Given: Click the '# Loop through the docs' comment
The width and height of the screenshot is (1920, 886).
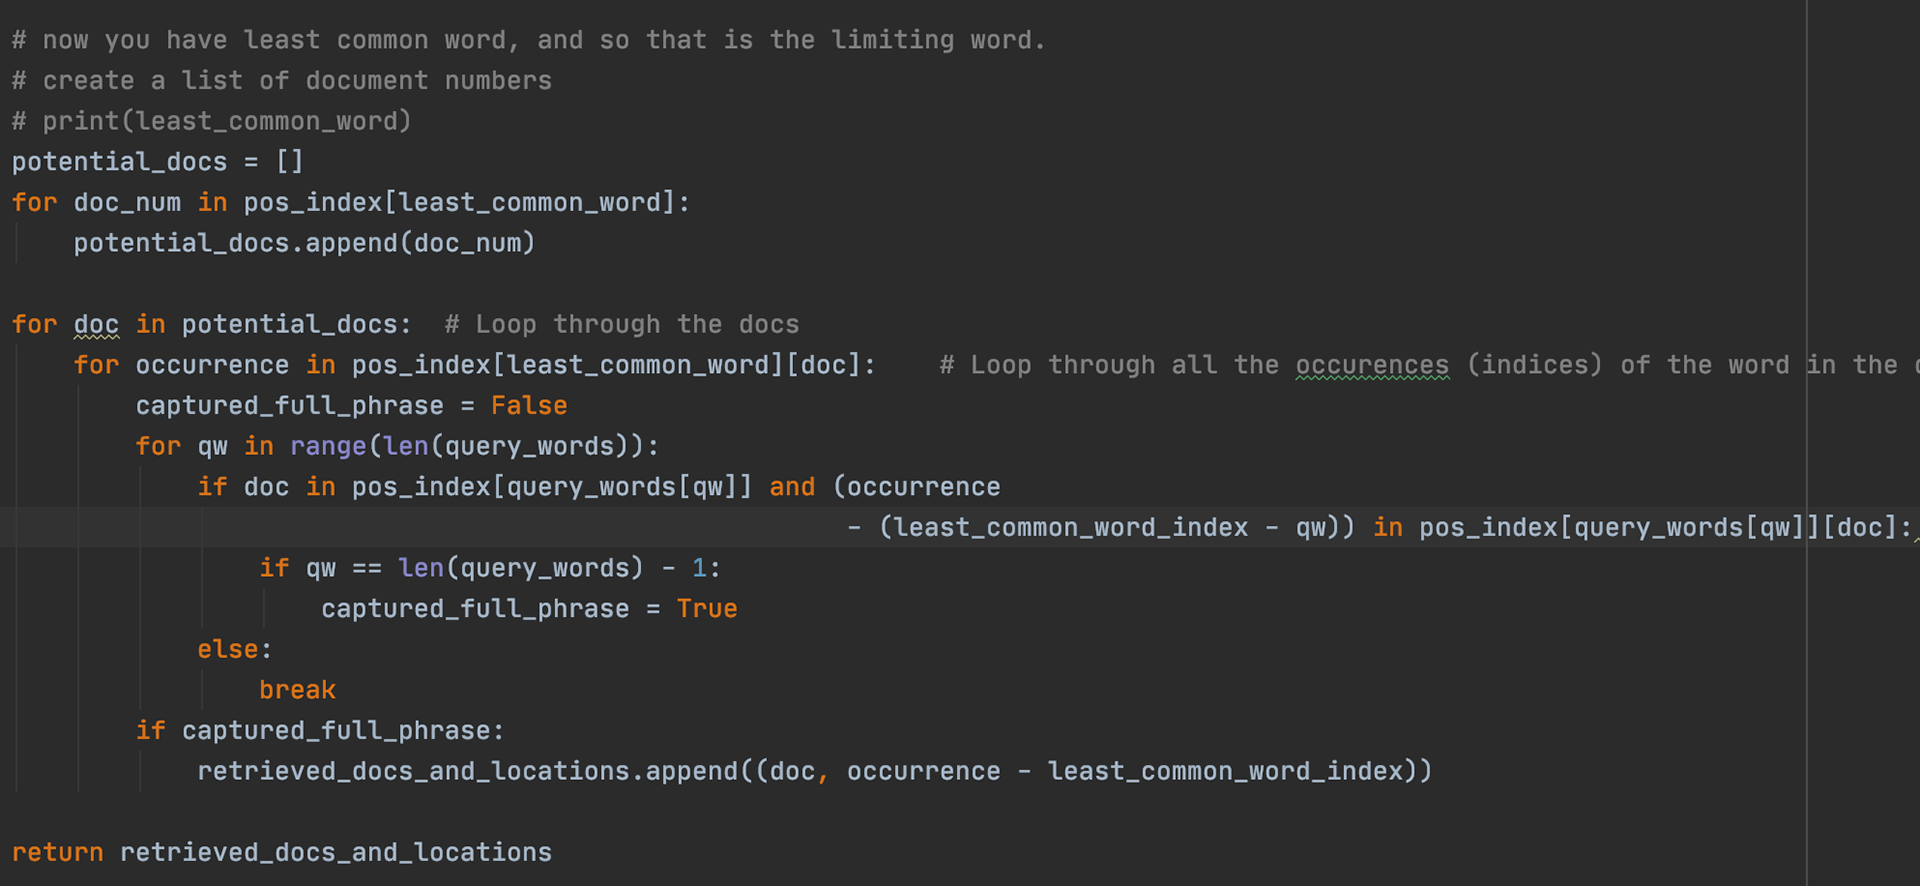Looking at the screenshot, I should [x=622, y=325].
